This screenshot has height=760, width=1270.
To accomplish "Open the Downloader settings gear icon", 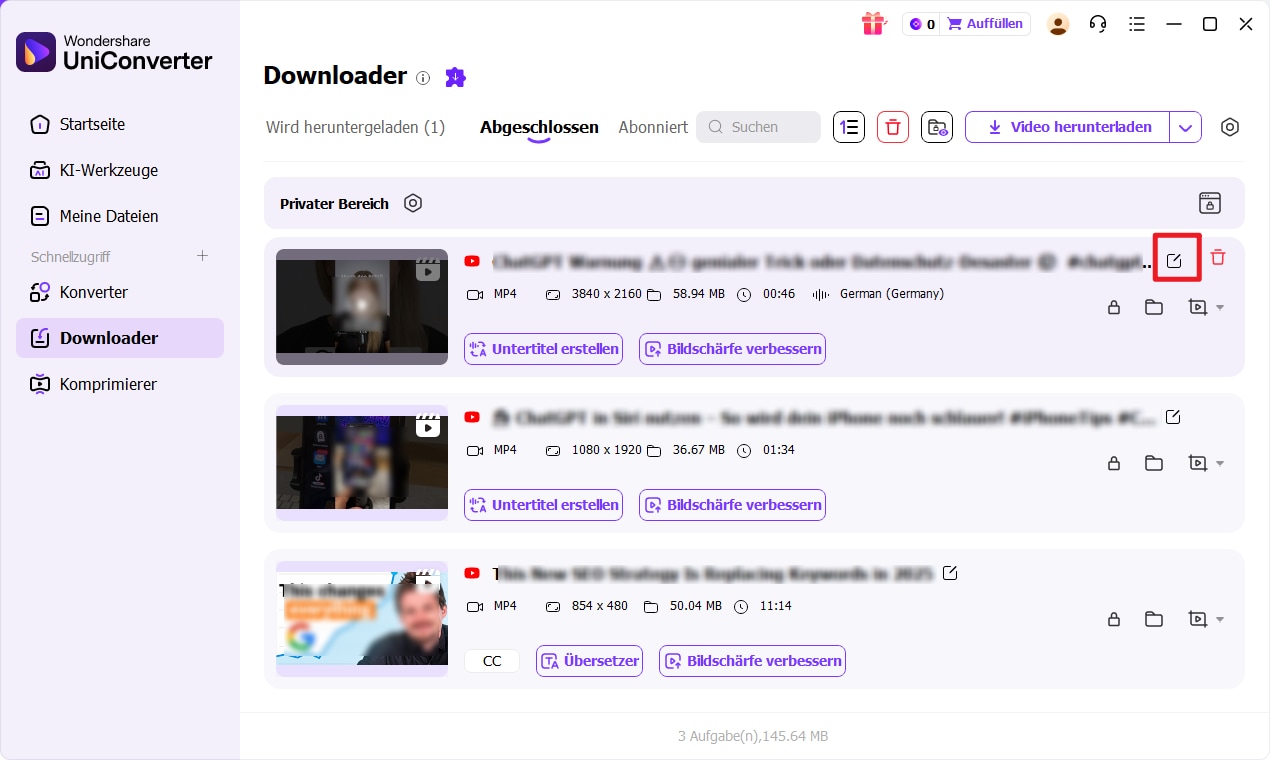I will click(1230, 127).
